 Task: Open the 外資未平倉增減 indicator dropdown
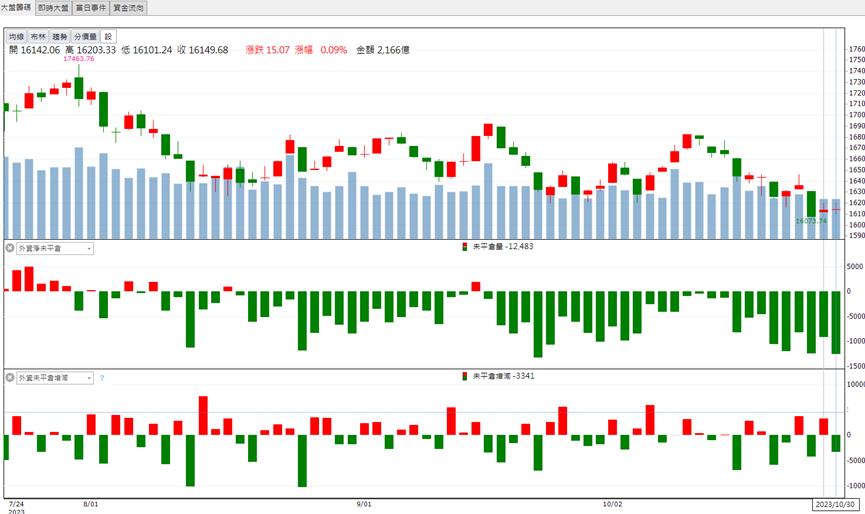[55, 378]
